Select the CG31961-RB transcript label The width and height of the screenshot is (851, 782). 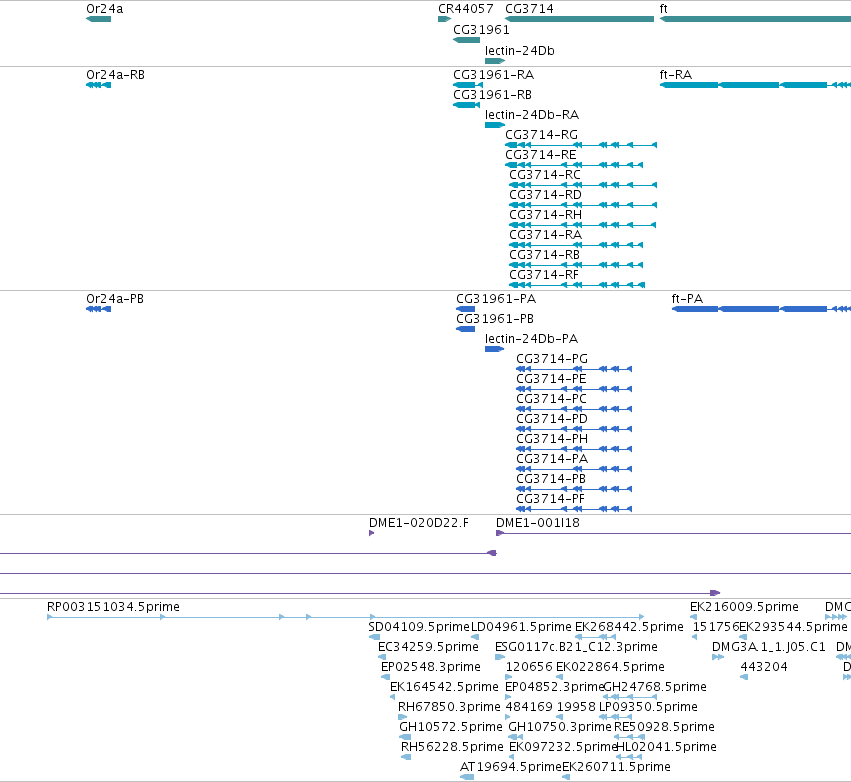492,95
